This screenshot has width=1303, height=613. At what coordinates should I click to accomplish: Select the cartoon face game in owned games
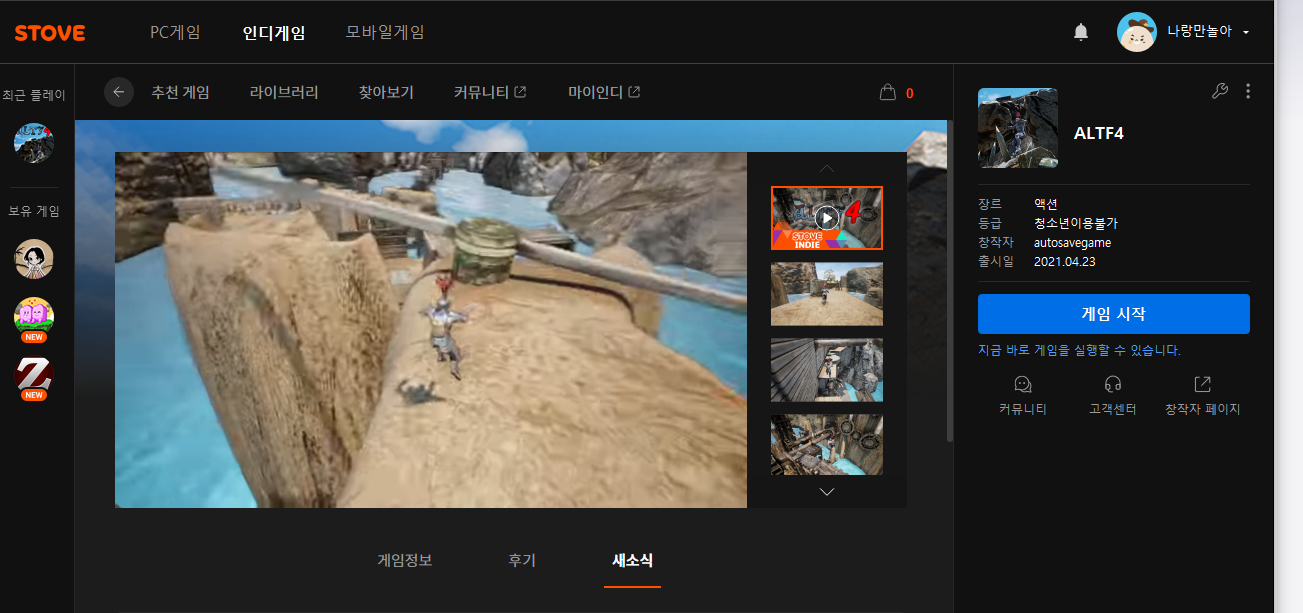(34, 259)
